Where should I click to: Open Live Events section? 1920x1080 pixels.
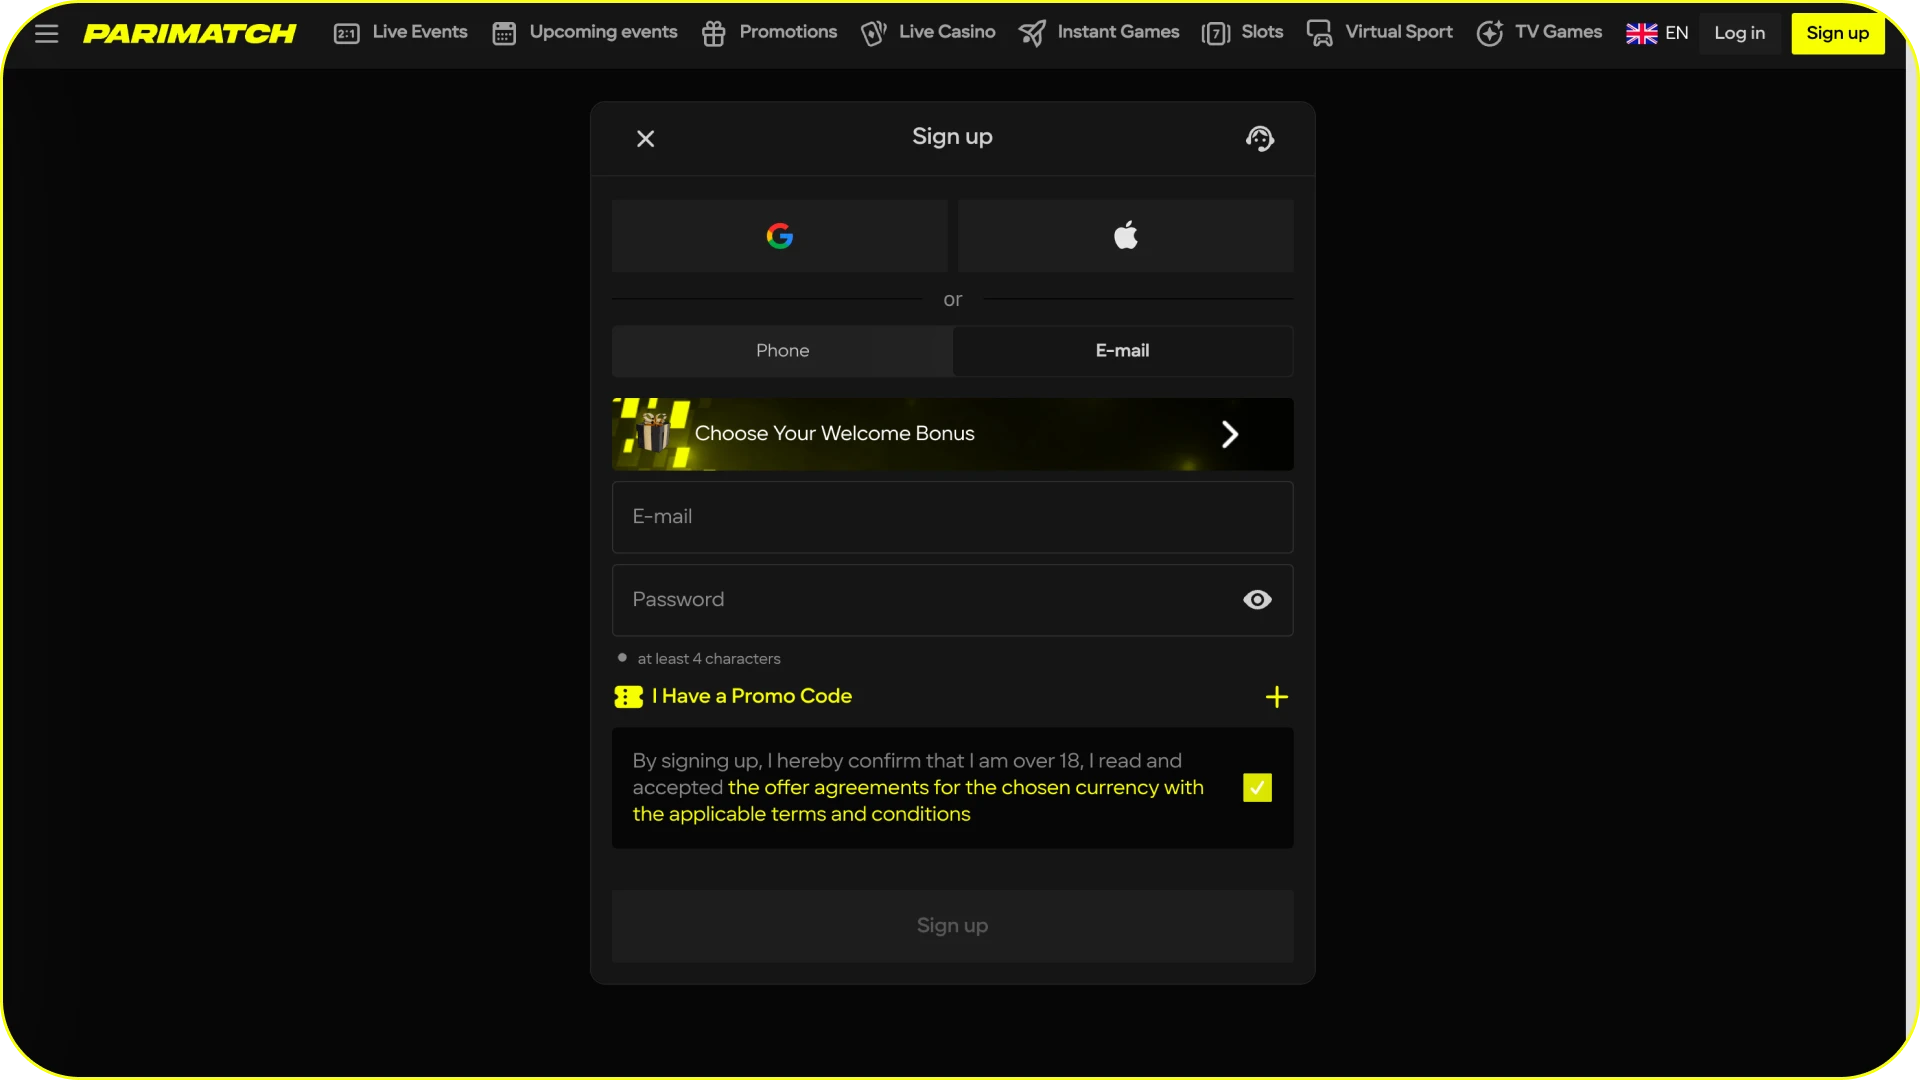click(x=401, y=33)
